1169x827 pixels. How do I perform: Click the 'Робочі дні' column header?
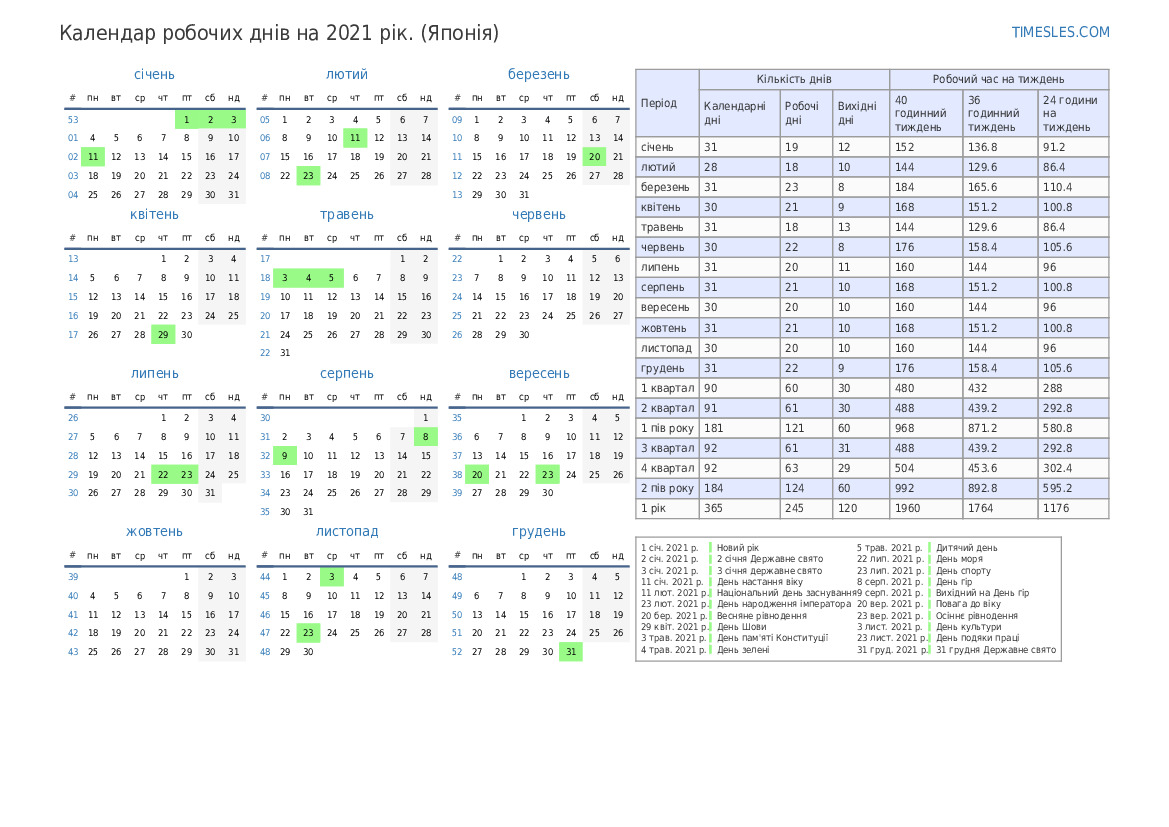tap(805, 113)
